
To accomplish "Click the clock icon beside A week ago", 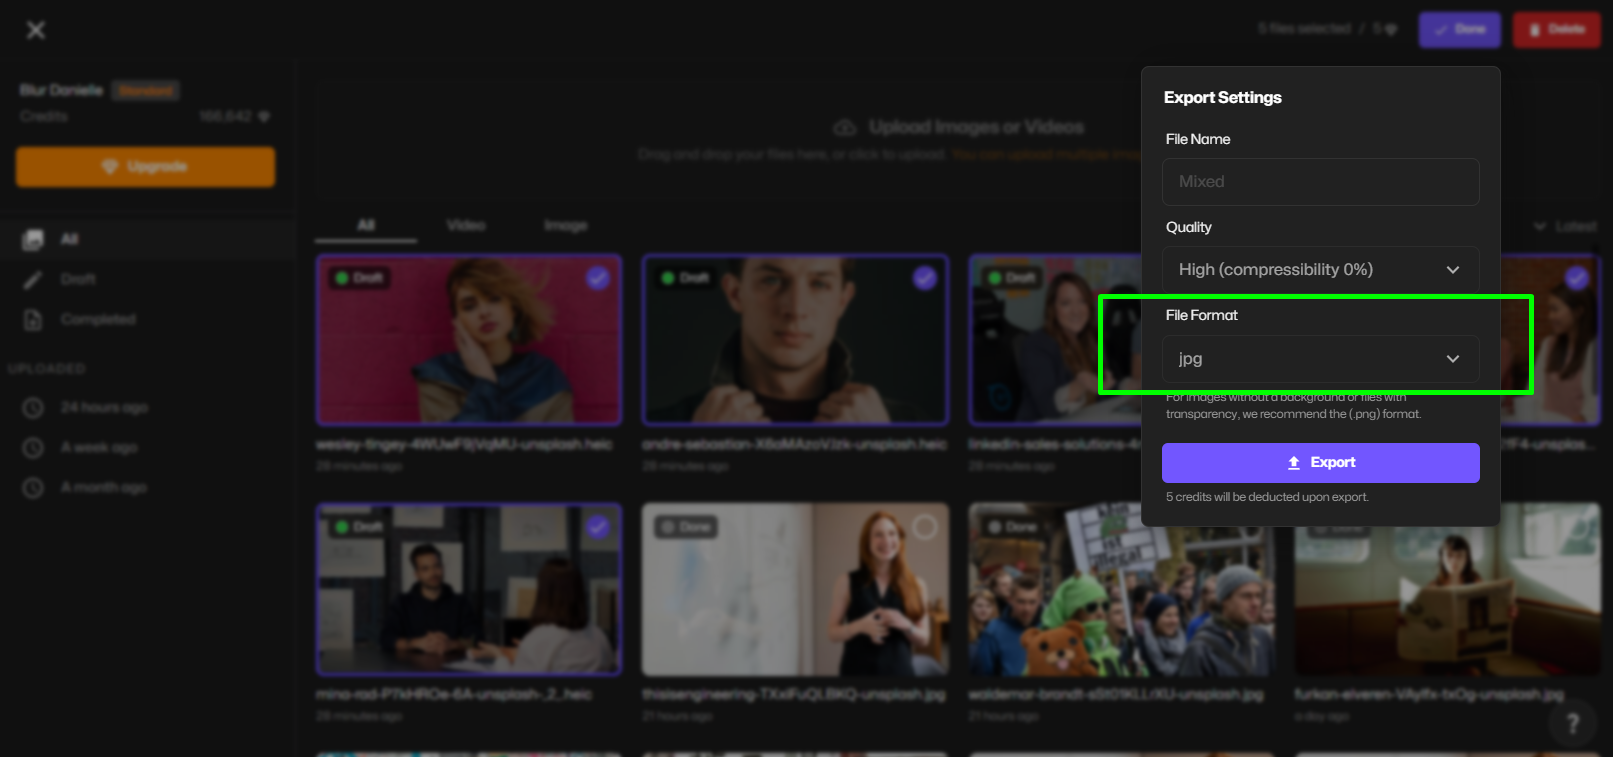I will pyautogui.click(x=33, y=448).
